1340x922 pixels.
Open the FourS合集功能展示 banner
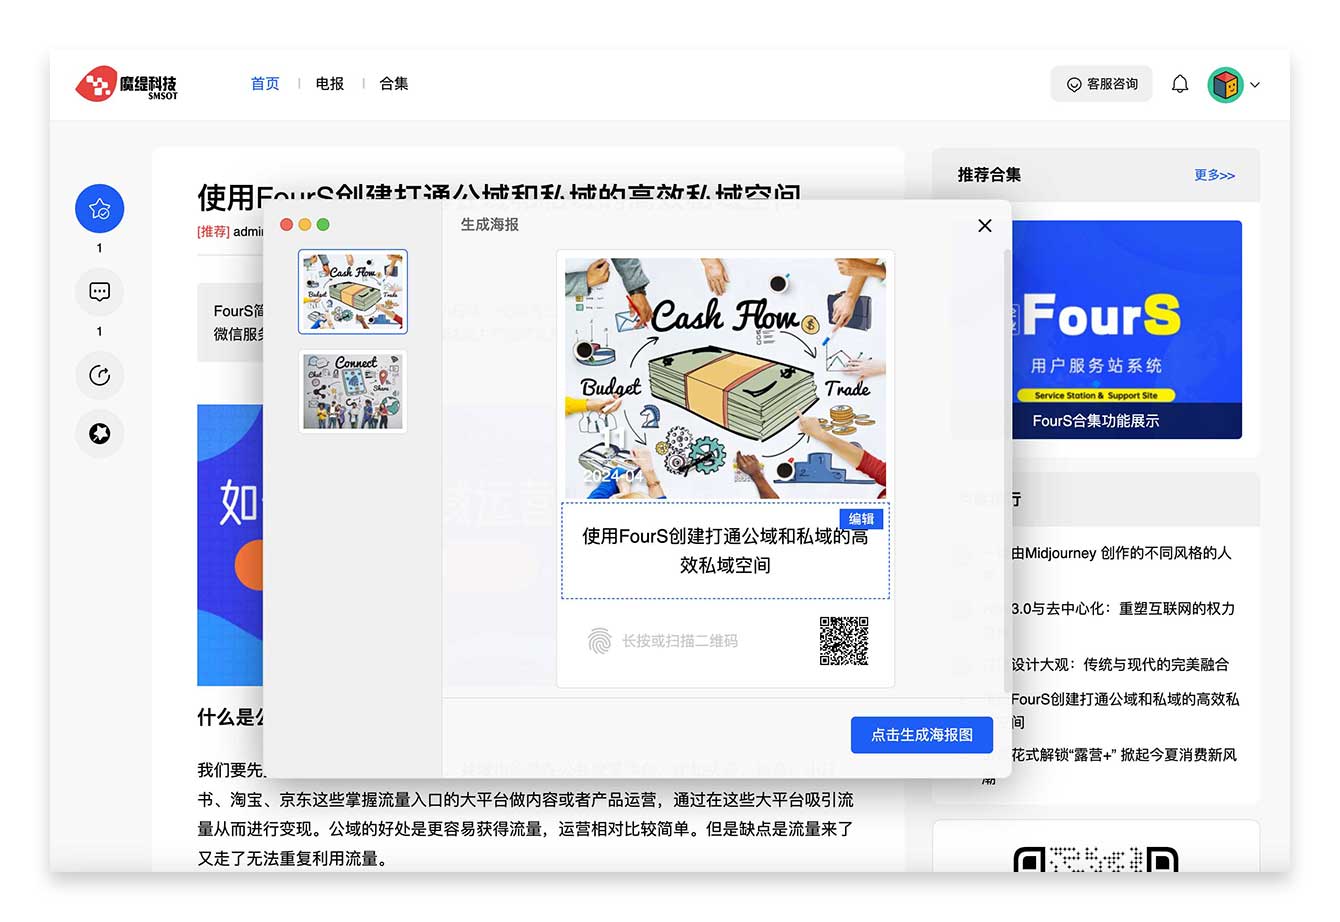point(1126,329)
